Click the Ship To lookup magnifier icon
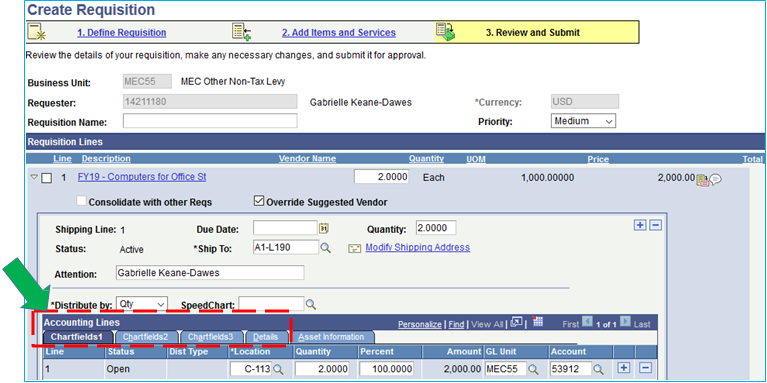 (x=325, y=248)
